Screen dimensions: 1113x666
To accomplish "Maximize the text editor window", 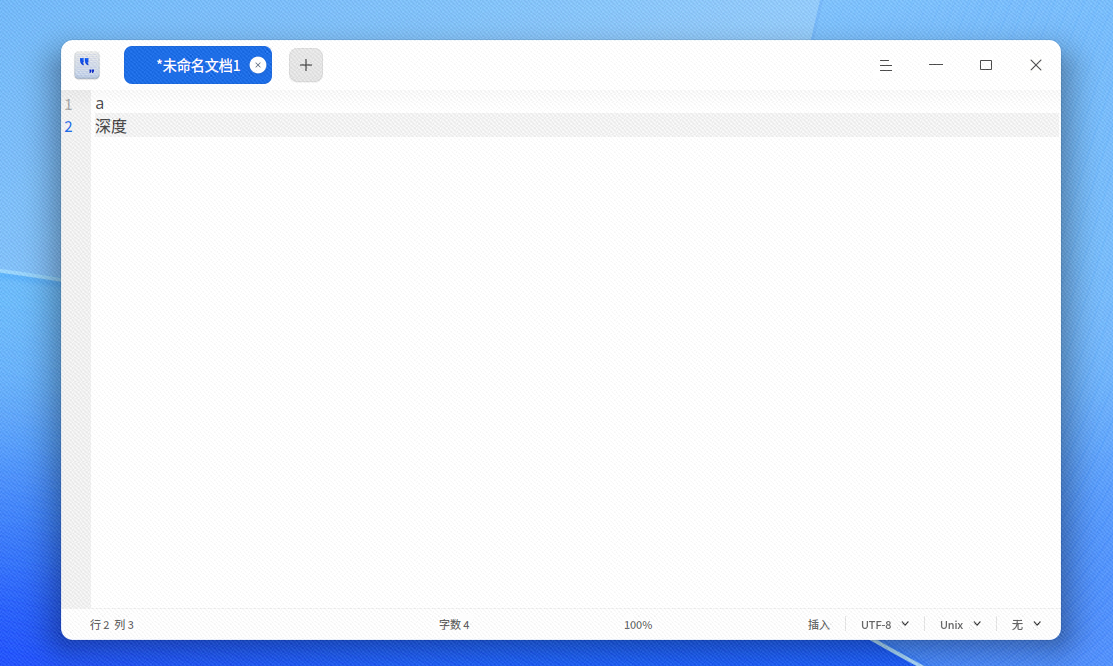I will (986, 65).
